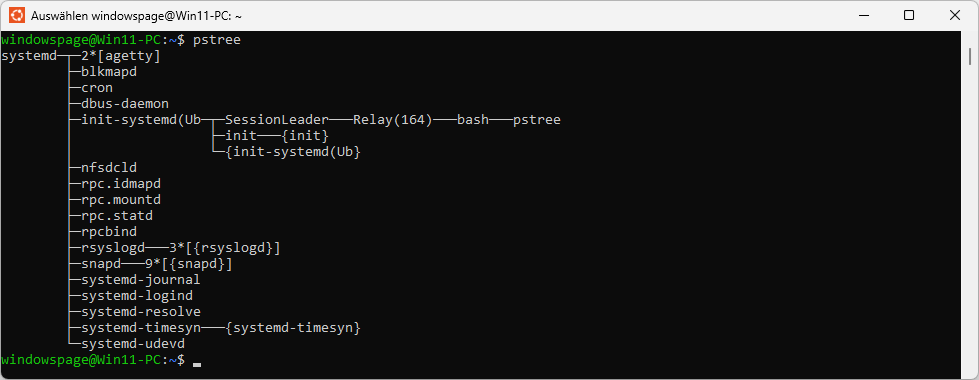Click the blkmapd process line

coord(109,72)
